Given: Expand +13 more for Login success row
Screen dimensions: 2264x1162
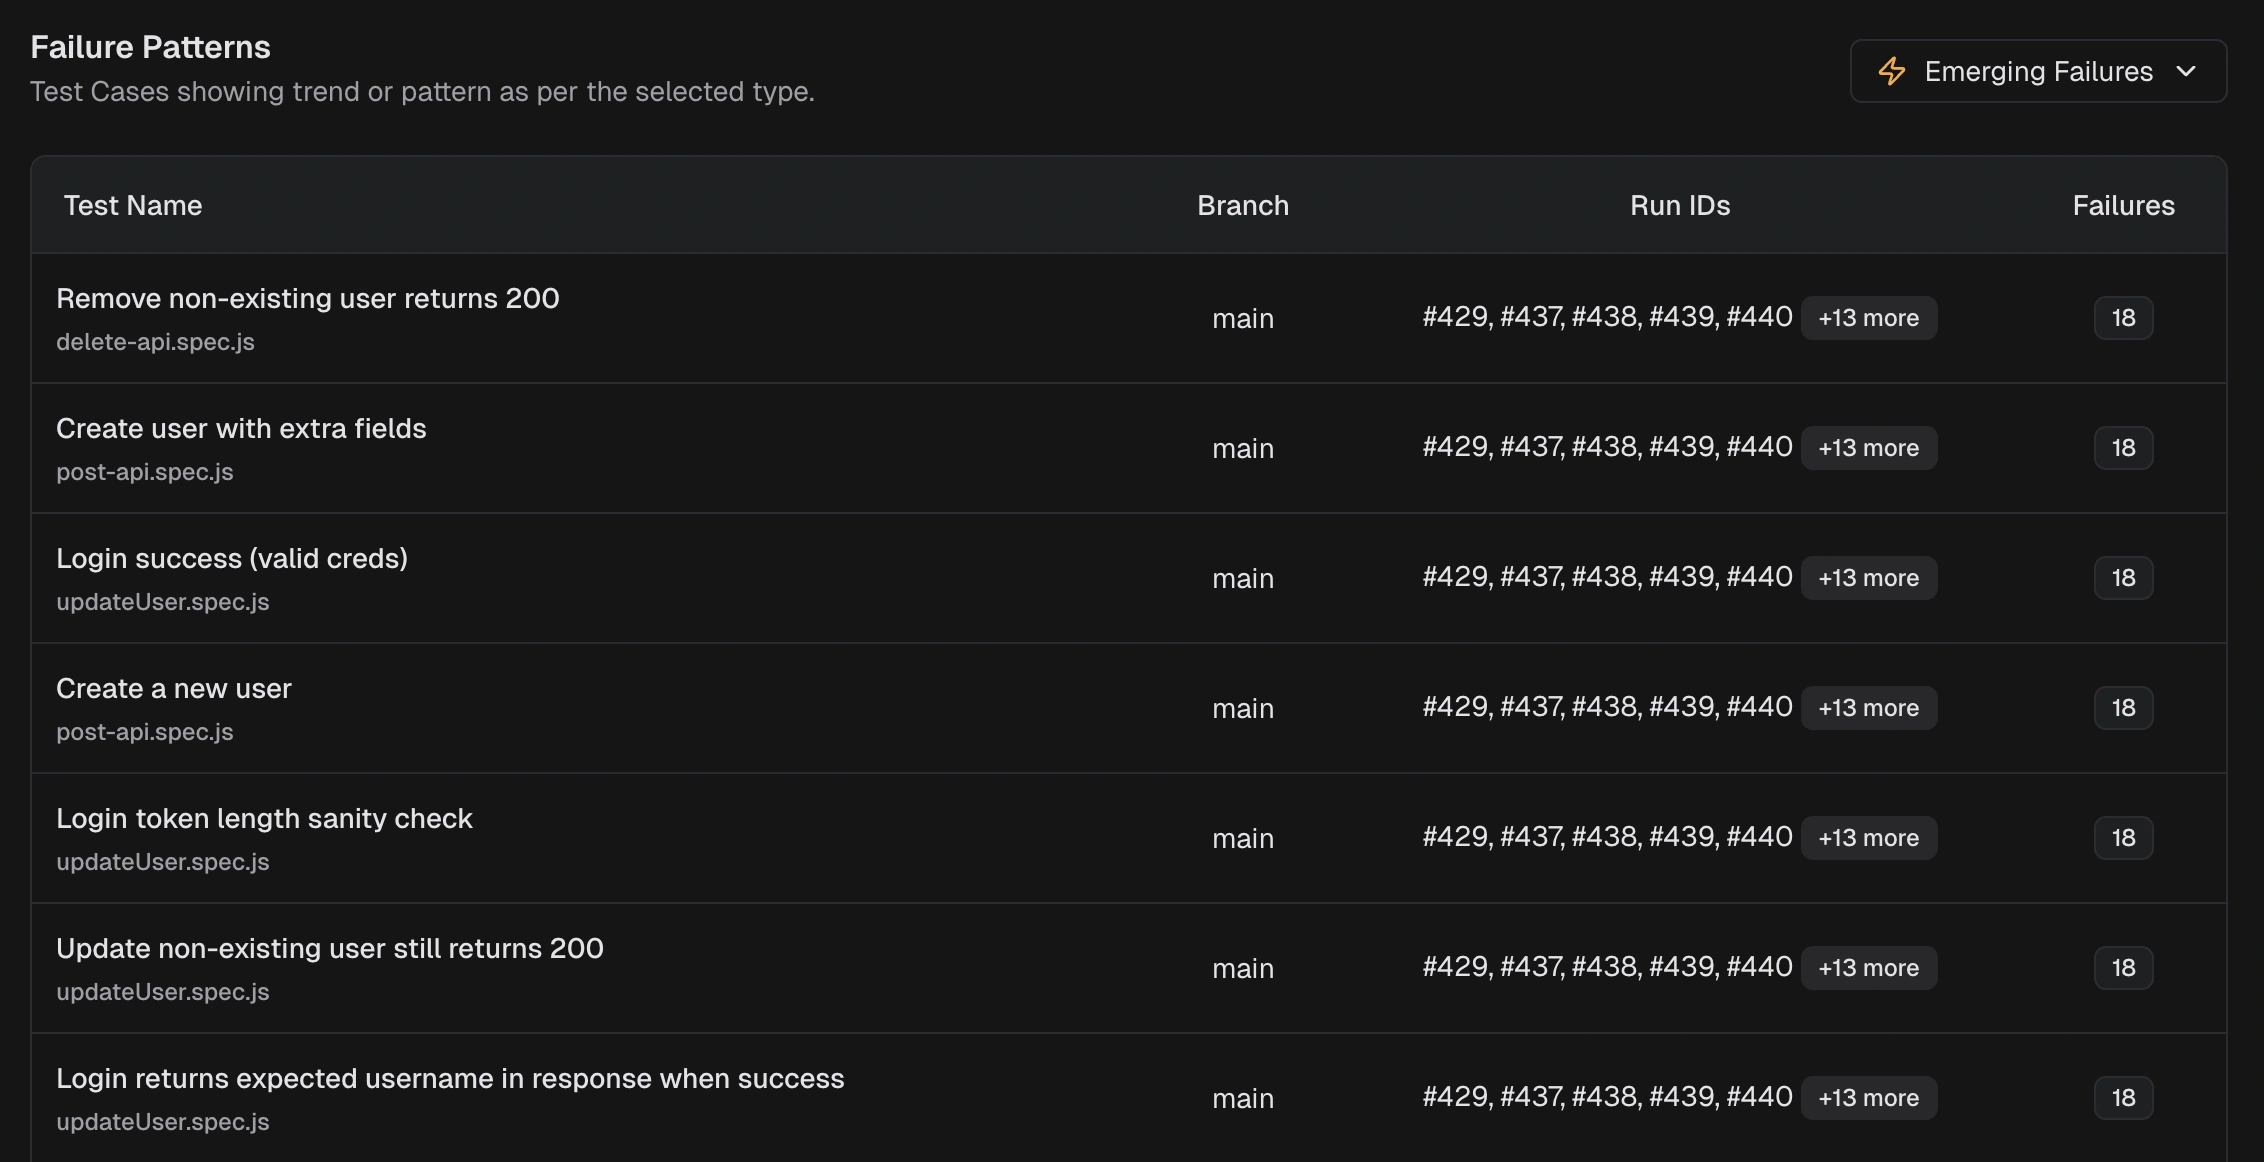Looking at the screenshot, I should pos(1868,578).
